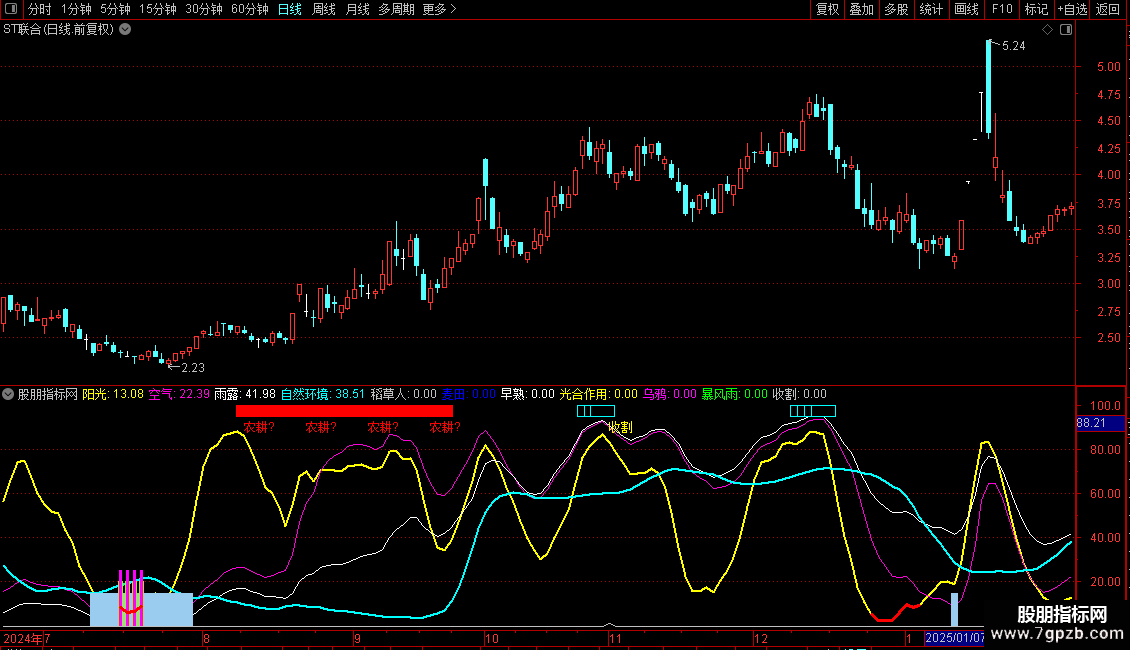Add stock via +自选 button
This screenshot has height=650, width=1130.
coord(1072,9)
